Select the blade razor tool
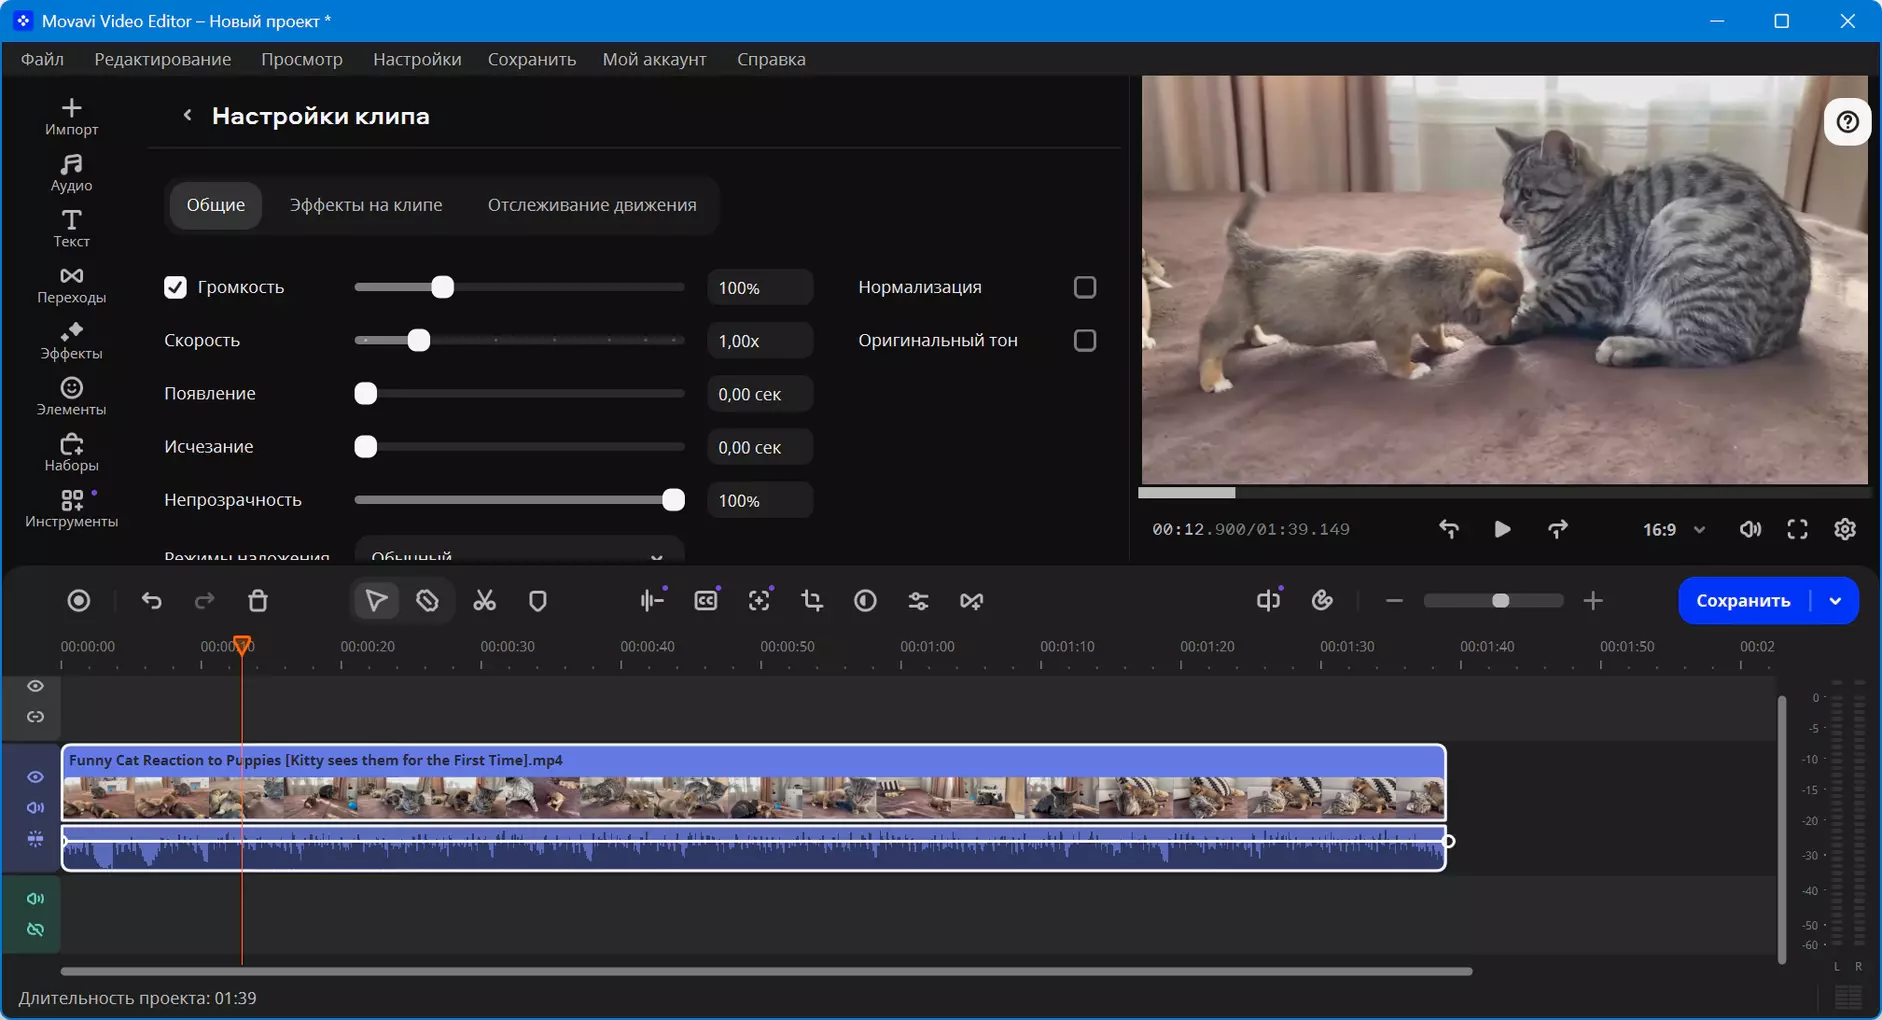The width and height of the screenshot is (1882, 1020). pyautogui.click(x=428, y=601)
